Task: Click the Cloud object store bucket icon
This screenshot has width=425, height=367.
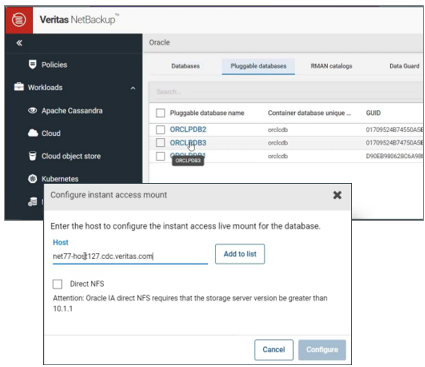Action: [x=32, y=156]
